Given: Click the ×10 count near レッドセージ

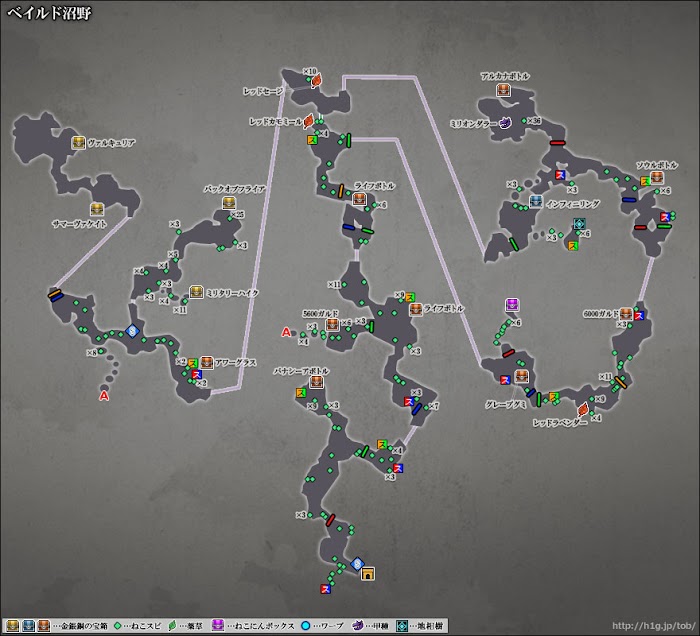Looking at the screenshot, I should (309, 71).
